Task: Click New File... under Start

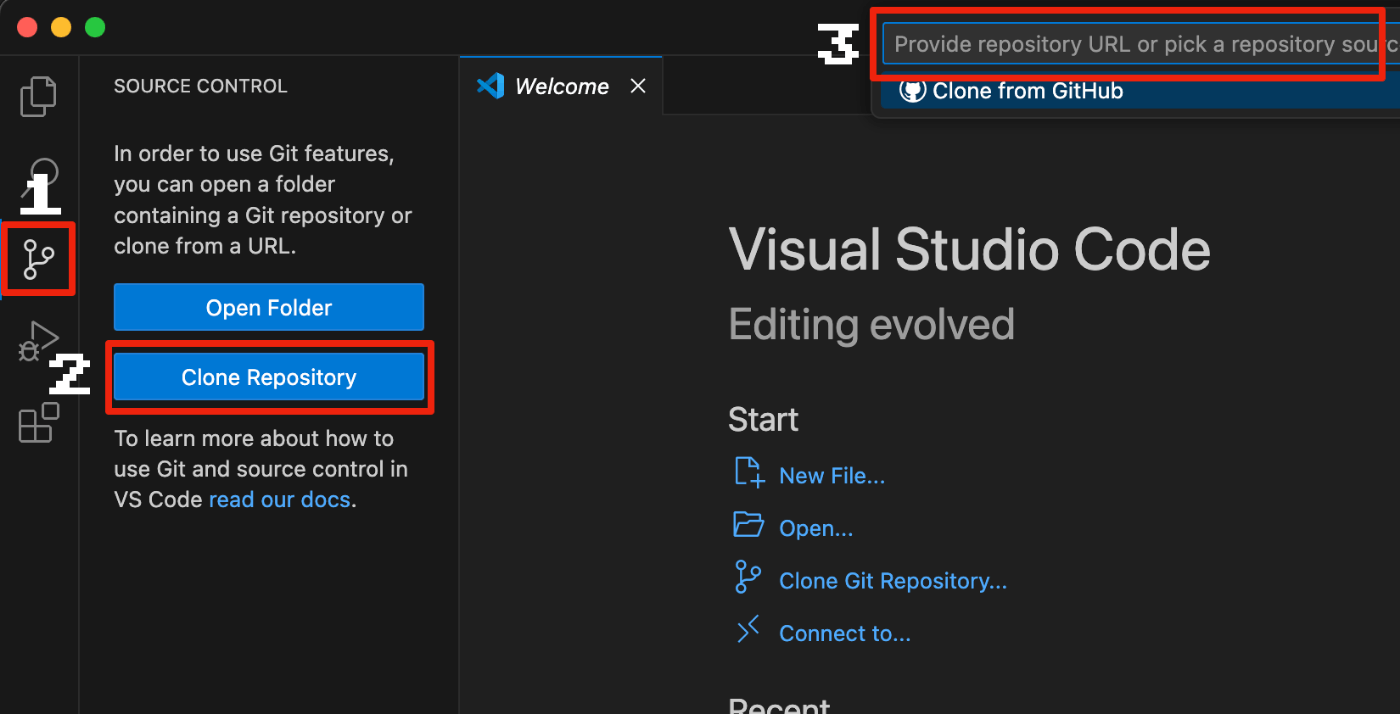Action: [832, 476]
